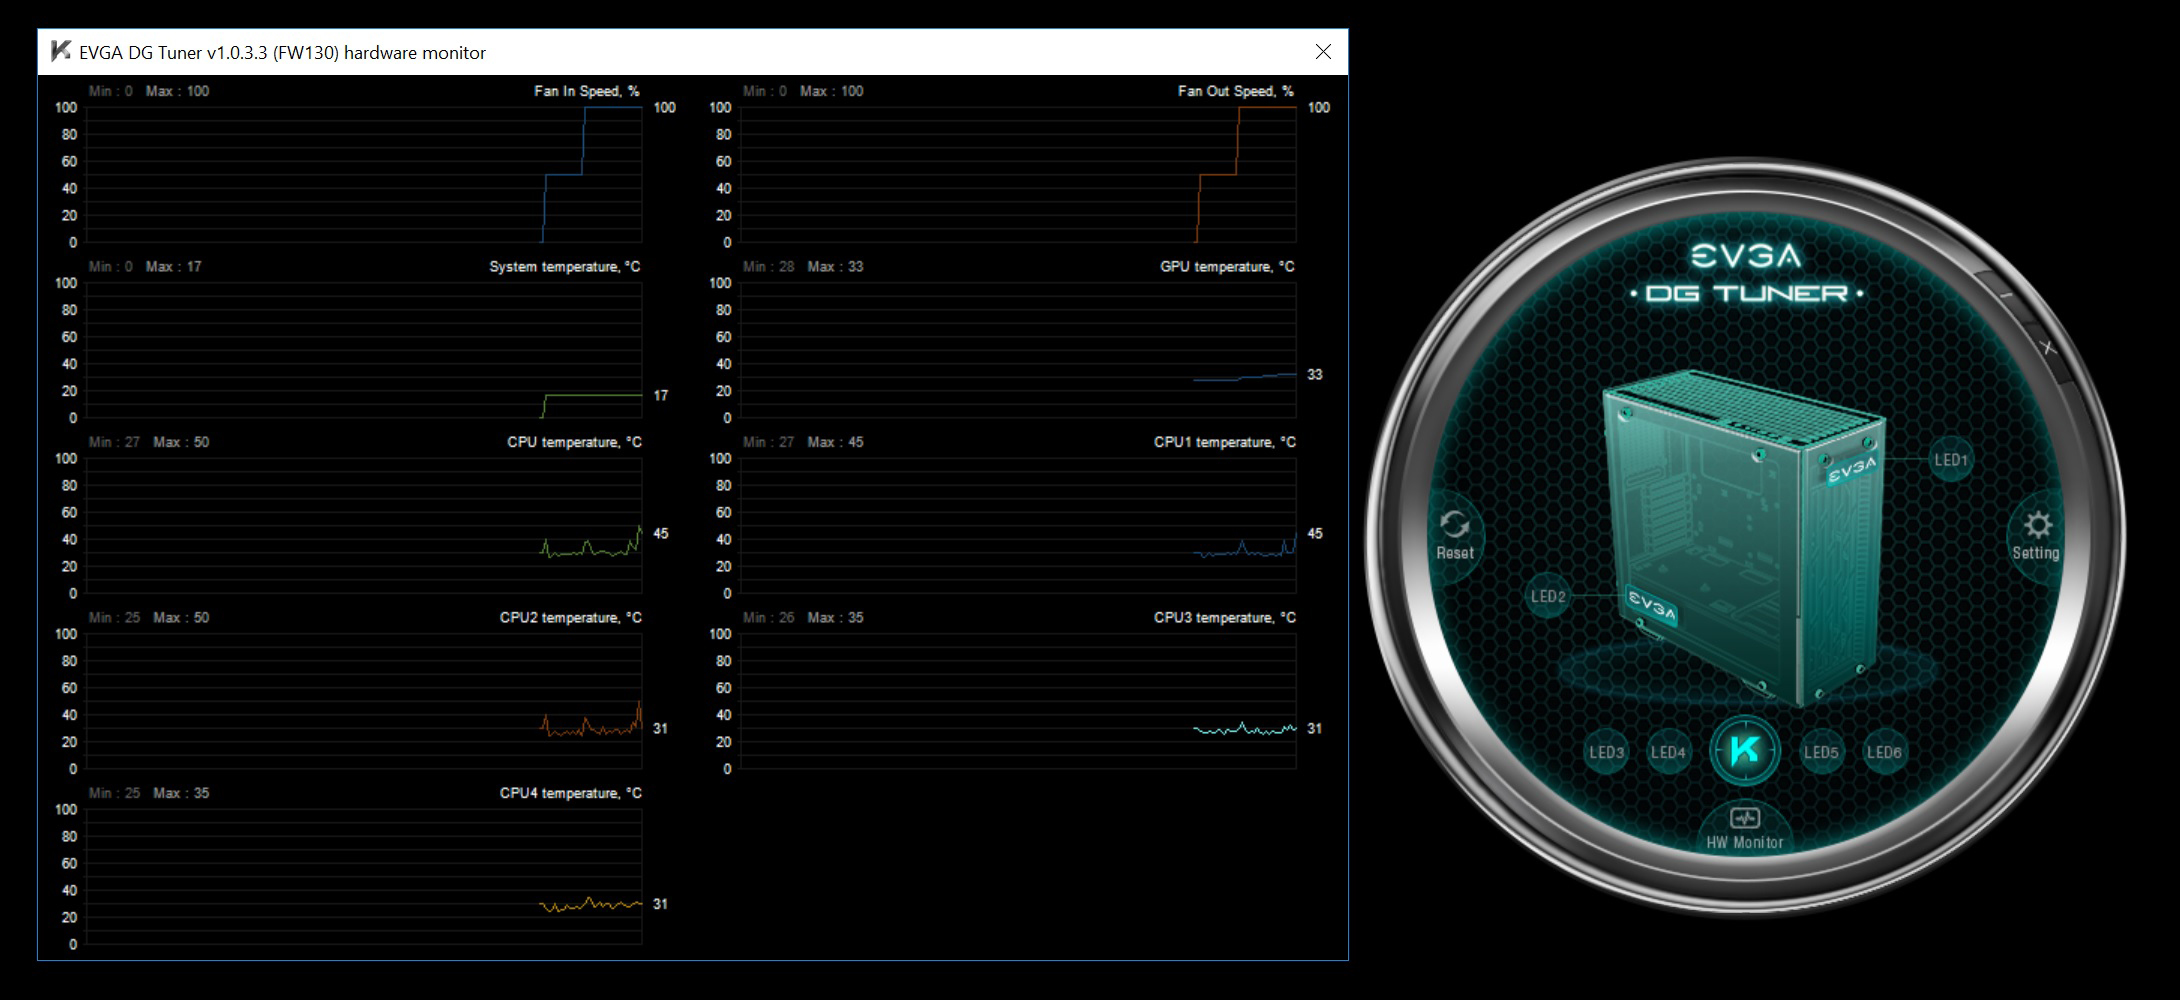Click the System temperature graph area
Screen dimensions: 2180x1000
point(364,350)
